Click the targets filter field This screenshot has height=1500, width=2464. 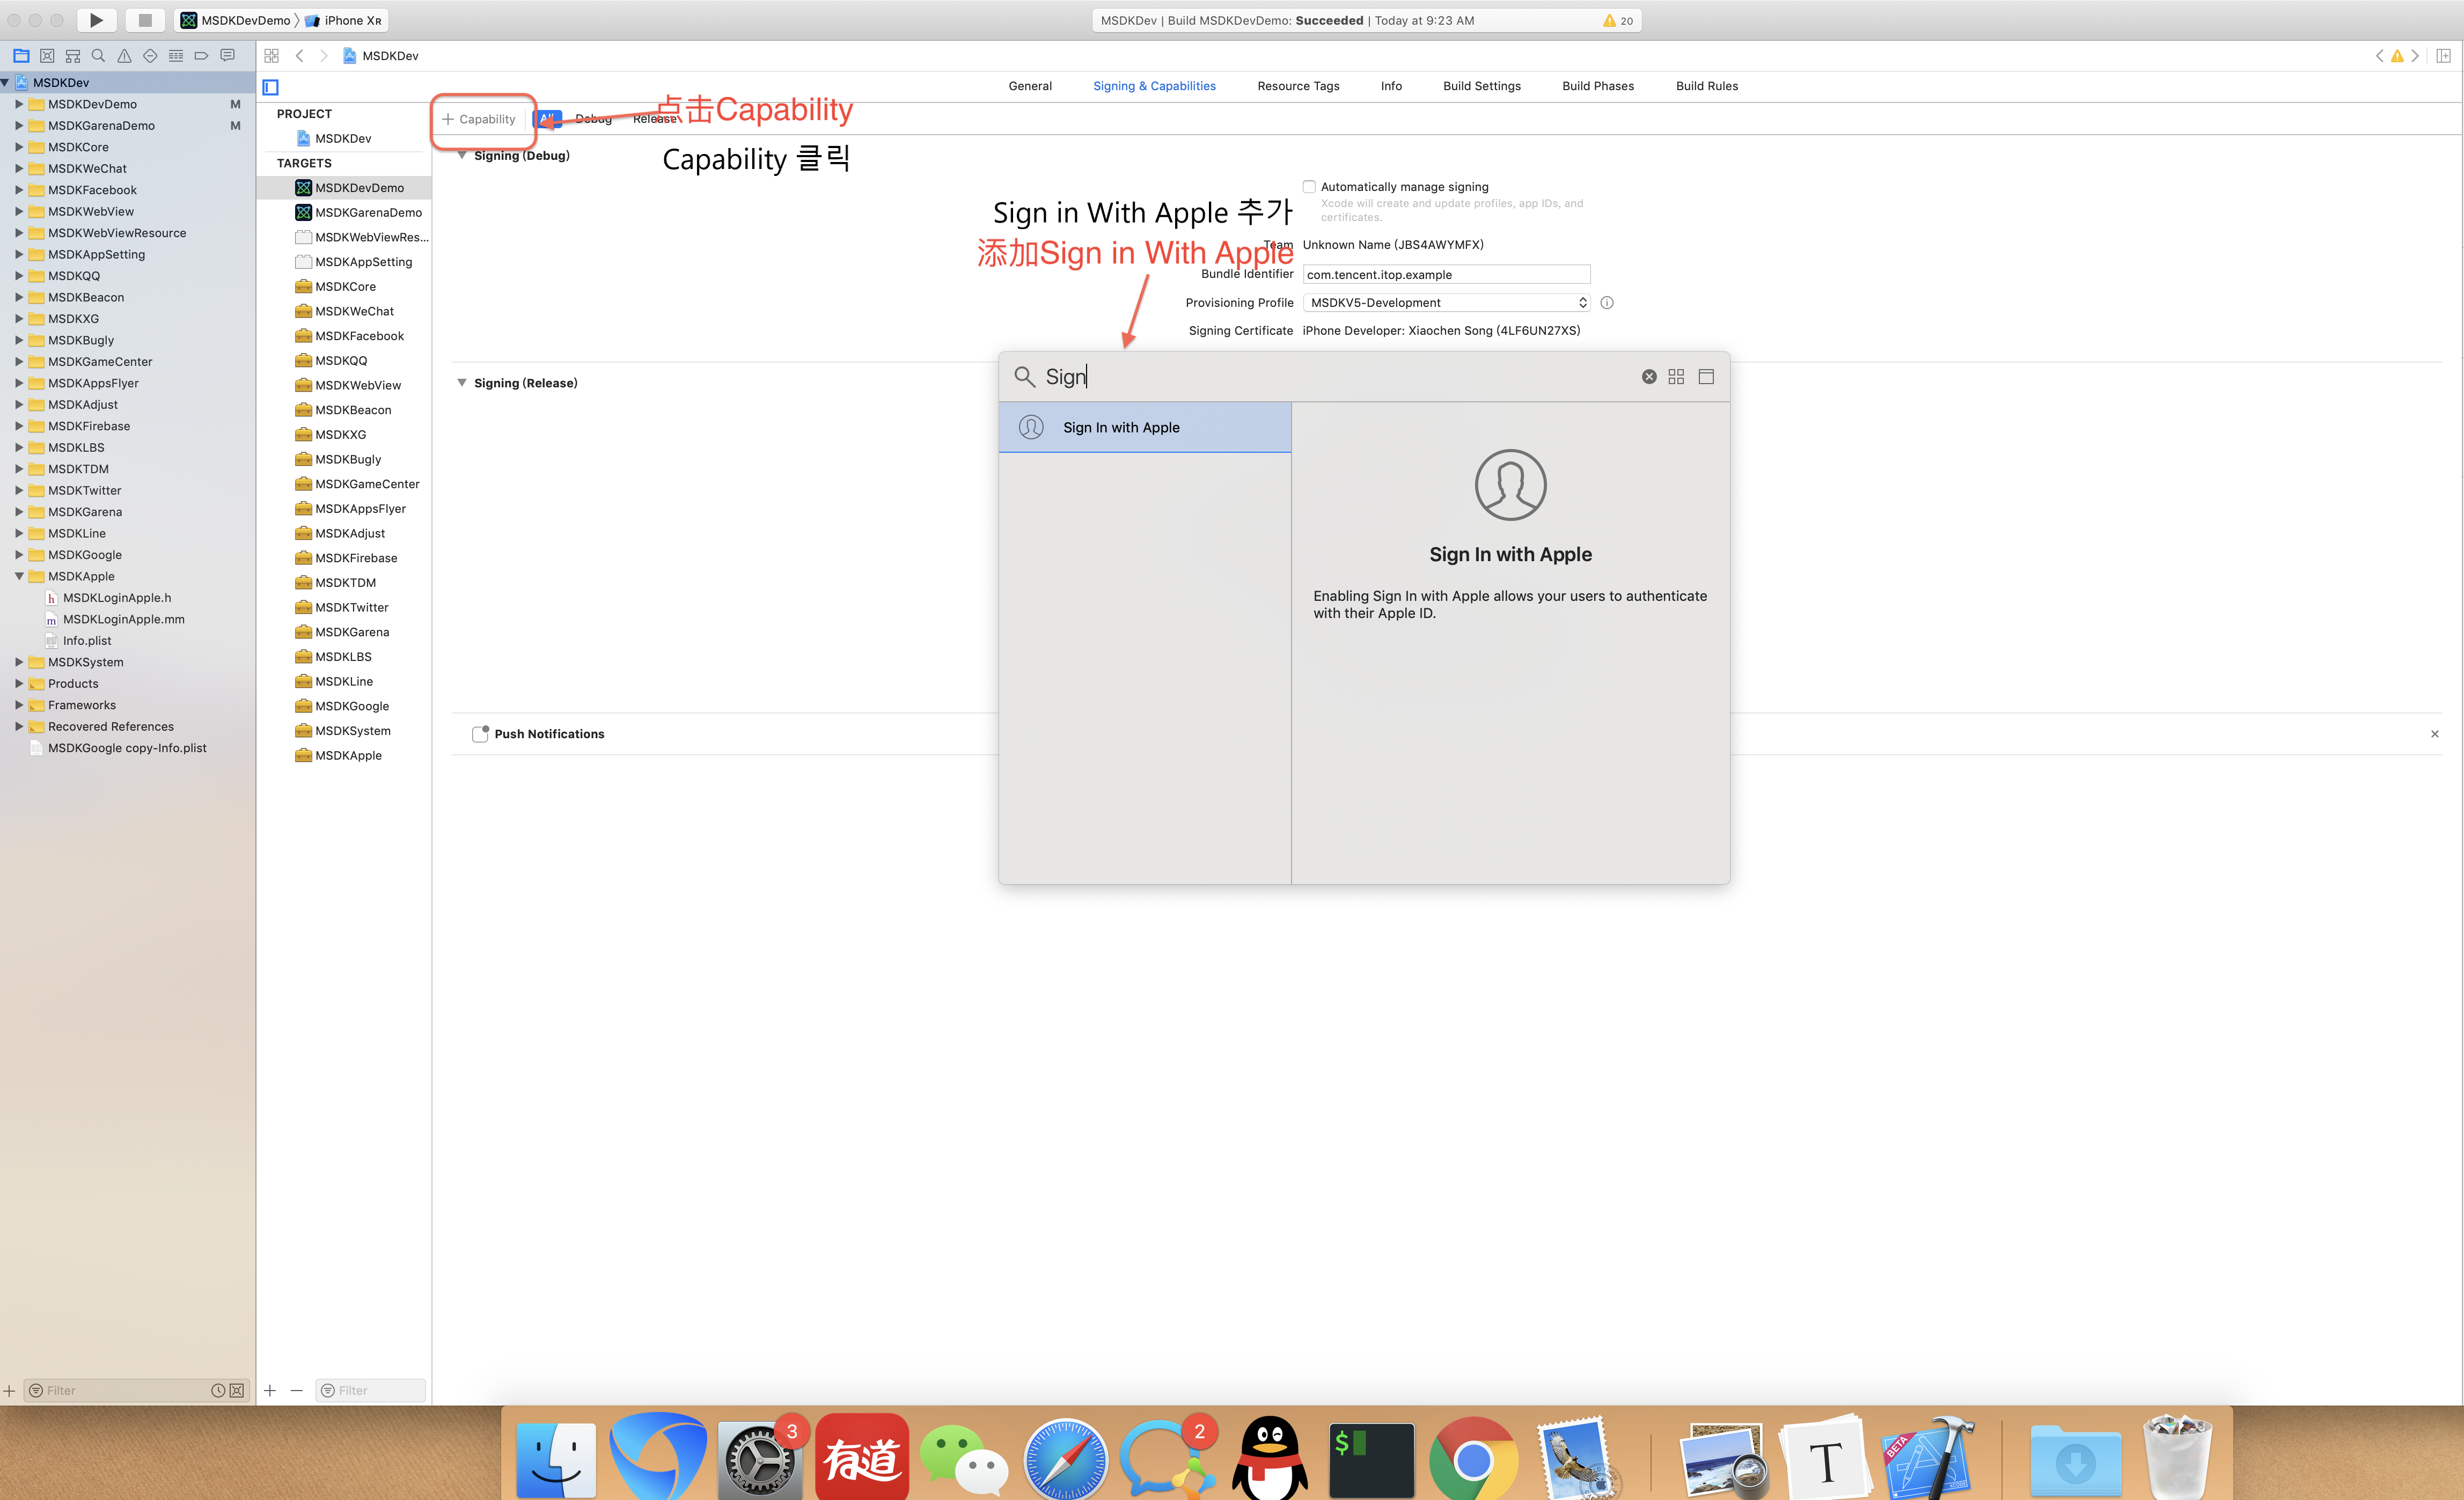(x=371, y=1390)
